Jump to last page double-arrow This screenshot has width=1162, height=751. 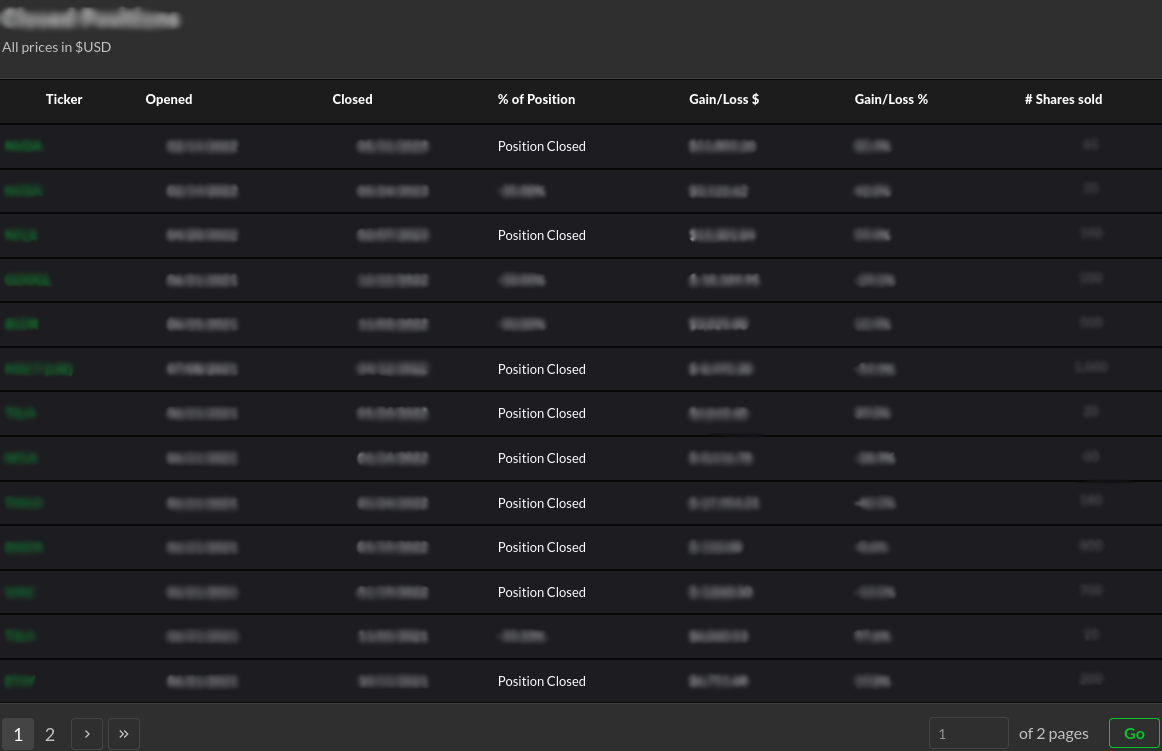tap(124, 734)
